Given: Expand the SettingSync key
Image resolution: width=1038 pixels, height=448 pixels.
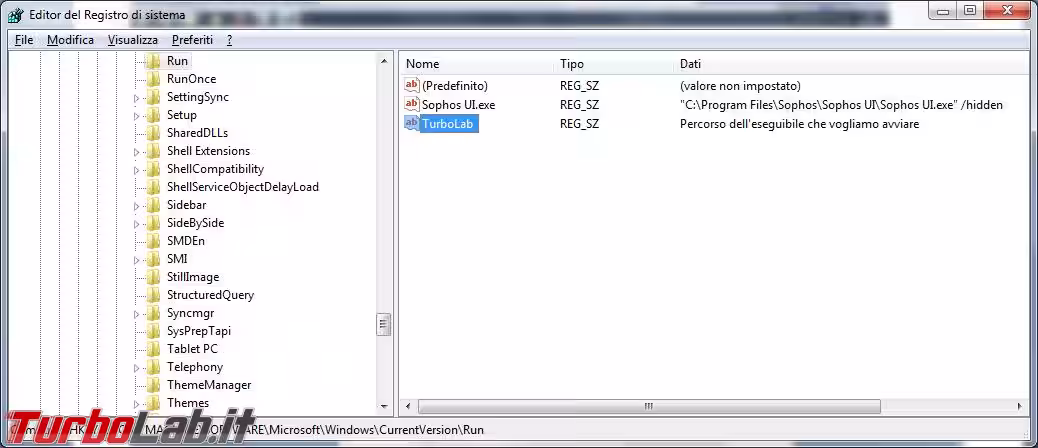Looking at the screenshot, I should [x=136, y=98].
